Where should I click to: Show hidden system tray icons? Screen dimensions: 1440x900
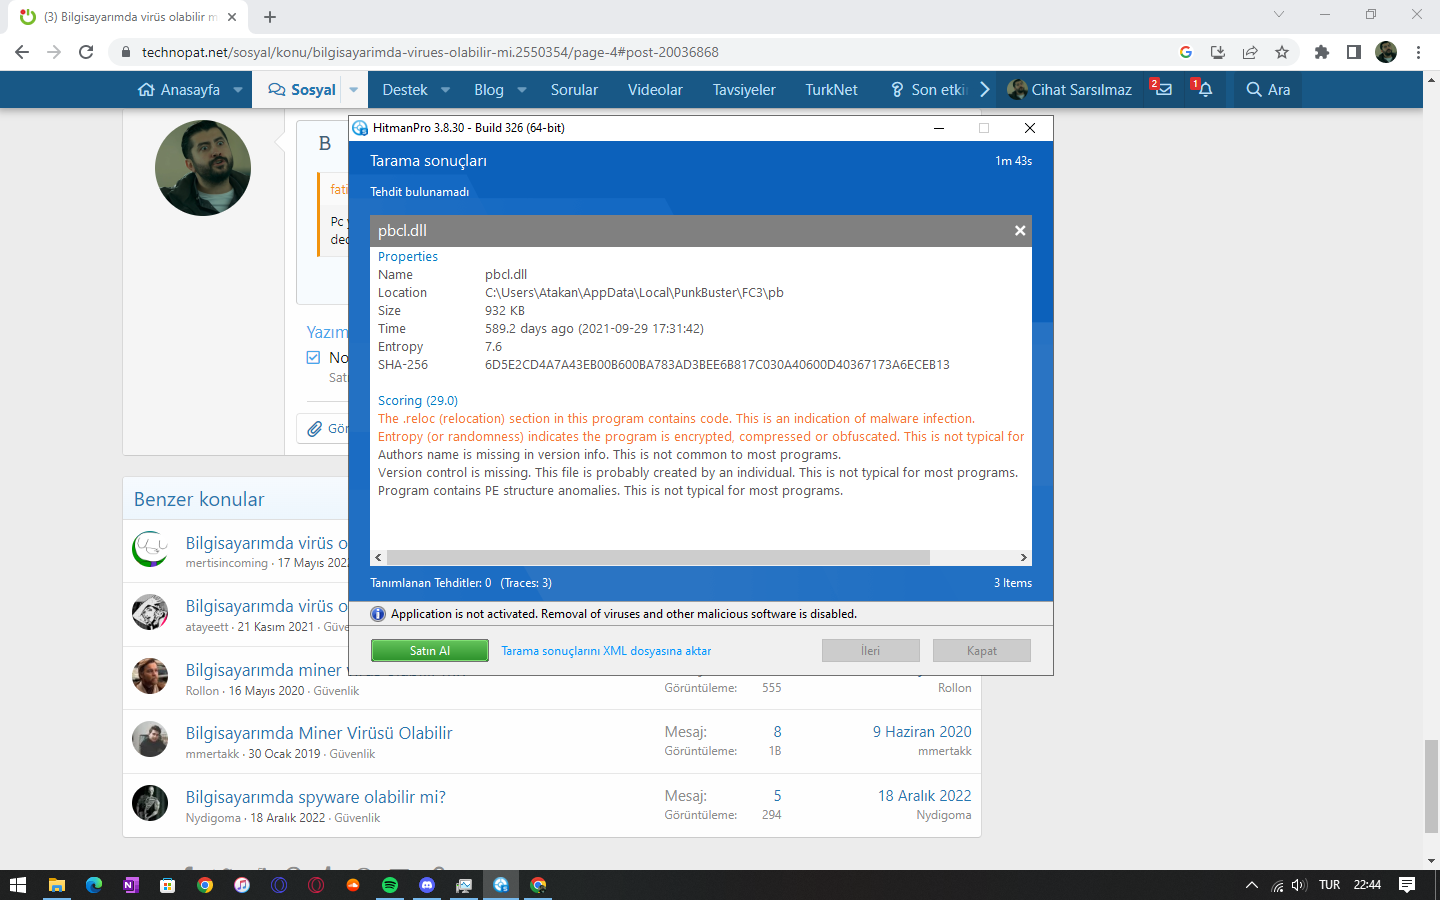click(1251, 885)
